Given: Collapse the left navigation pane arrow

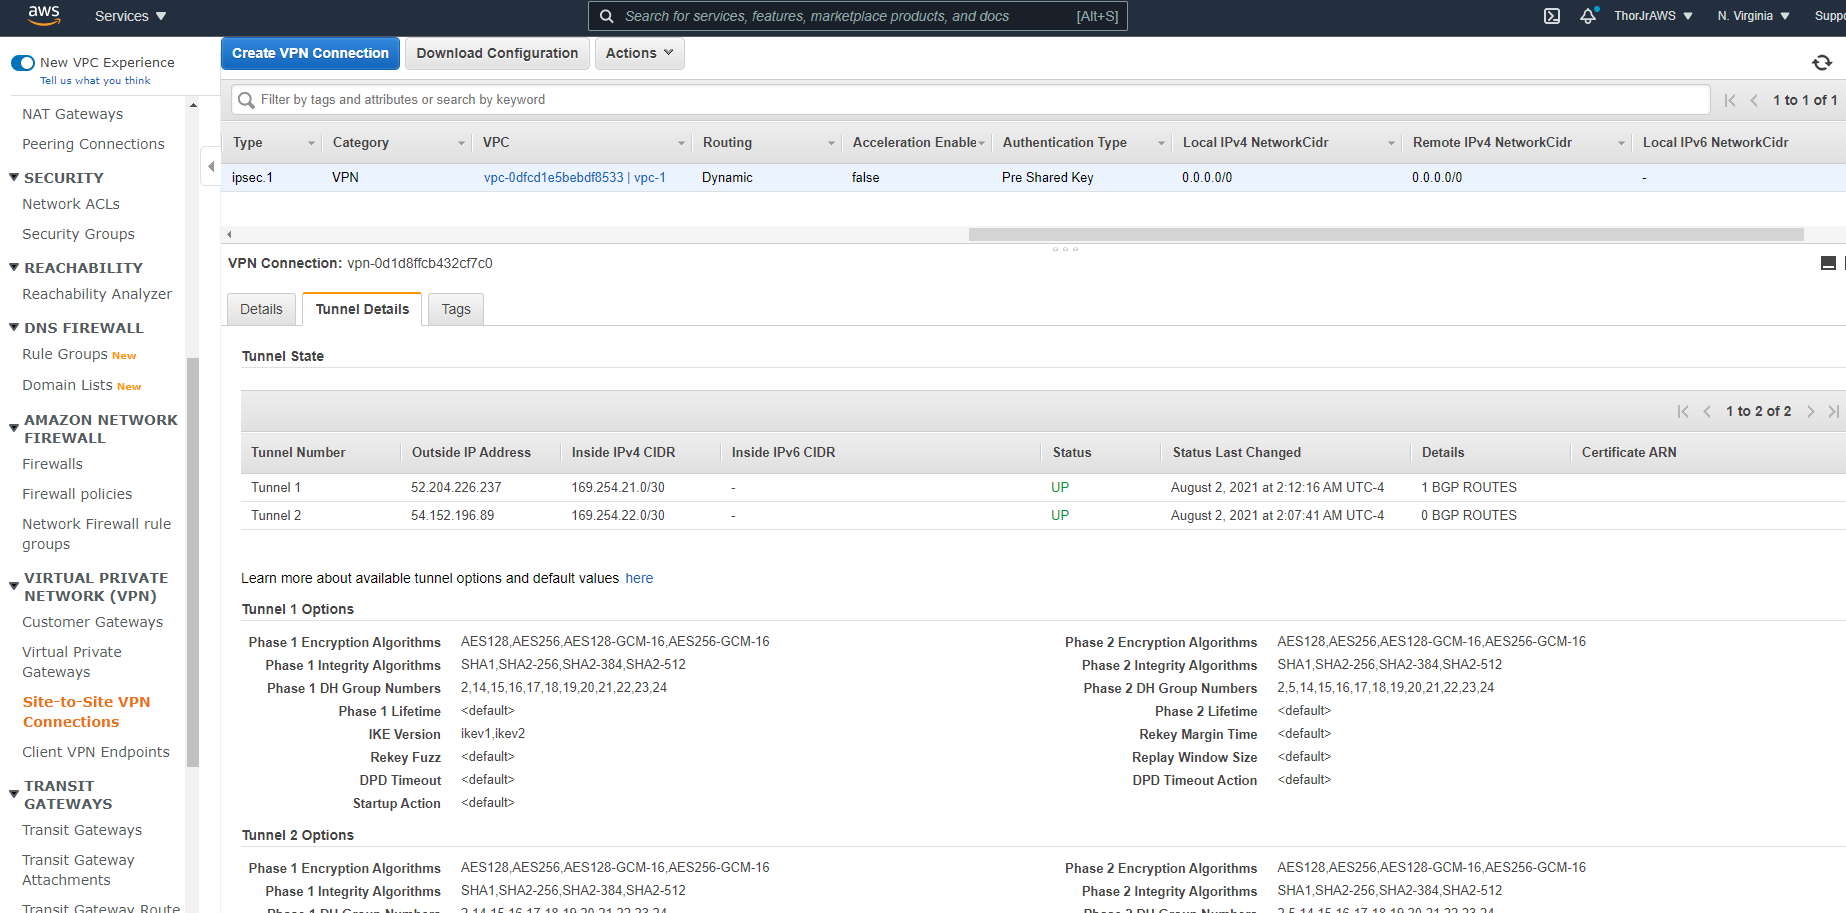Looking at the screenshot, I should tap(211, 166).
